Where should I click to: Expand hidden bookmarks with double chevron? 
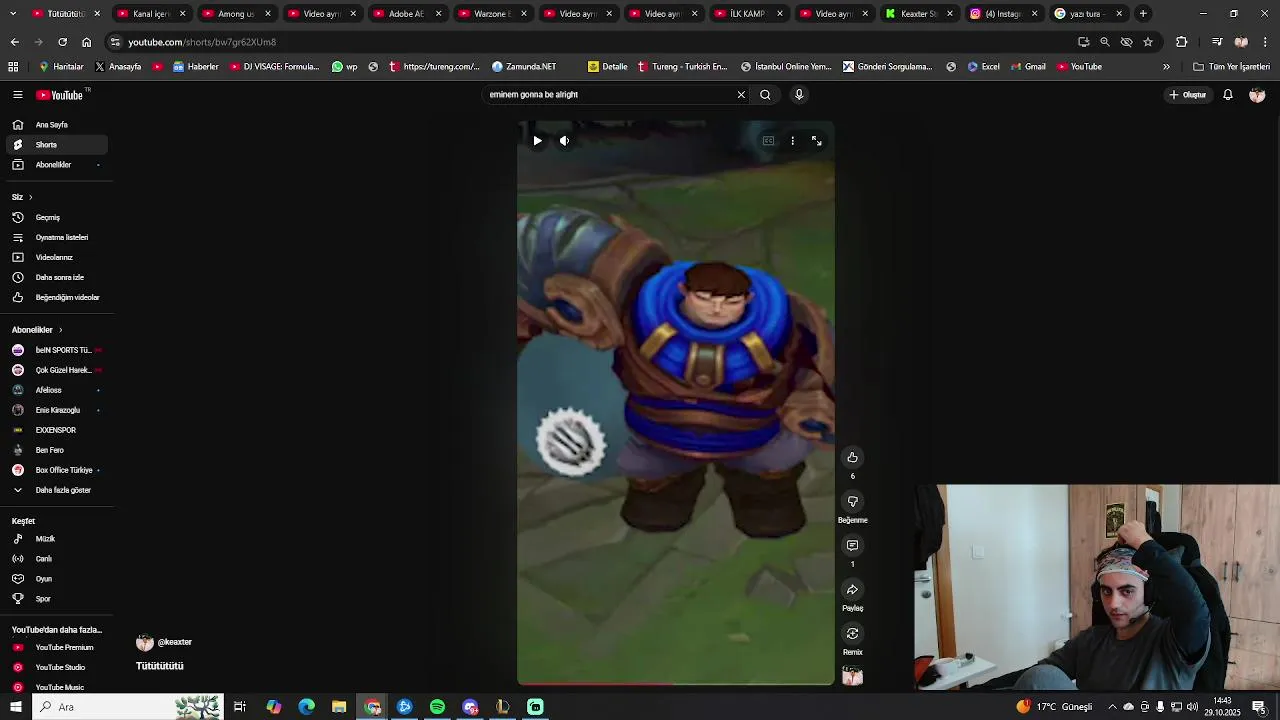1166,67
